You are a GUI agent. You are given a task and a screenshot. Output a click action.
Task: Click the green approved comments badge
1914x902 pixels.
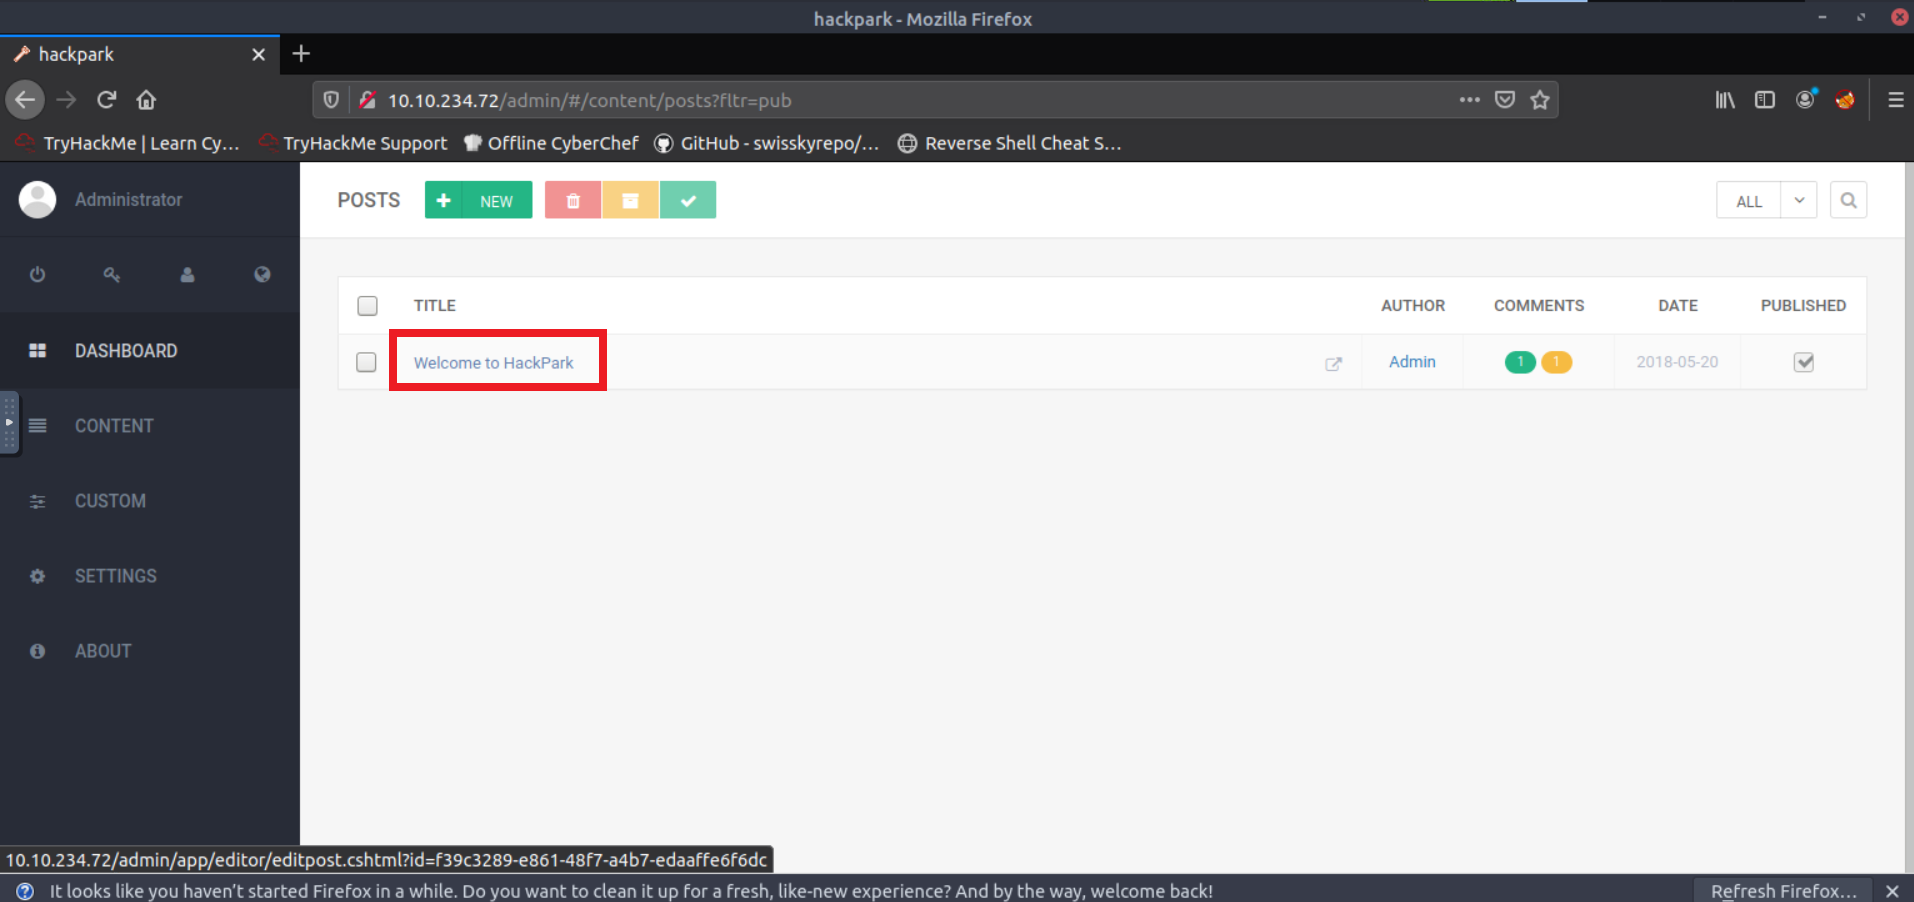(1520, 362)
